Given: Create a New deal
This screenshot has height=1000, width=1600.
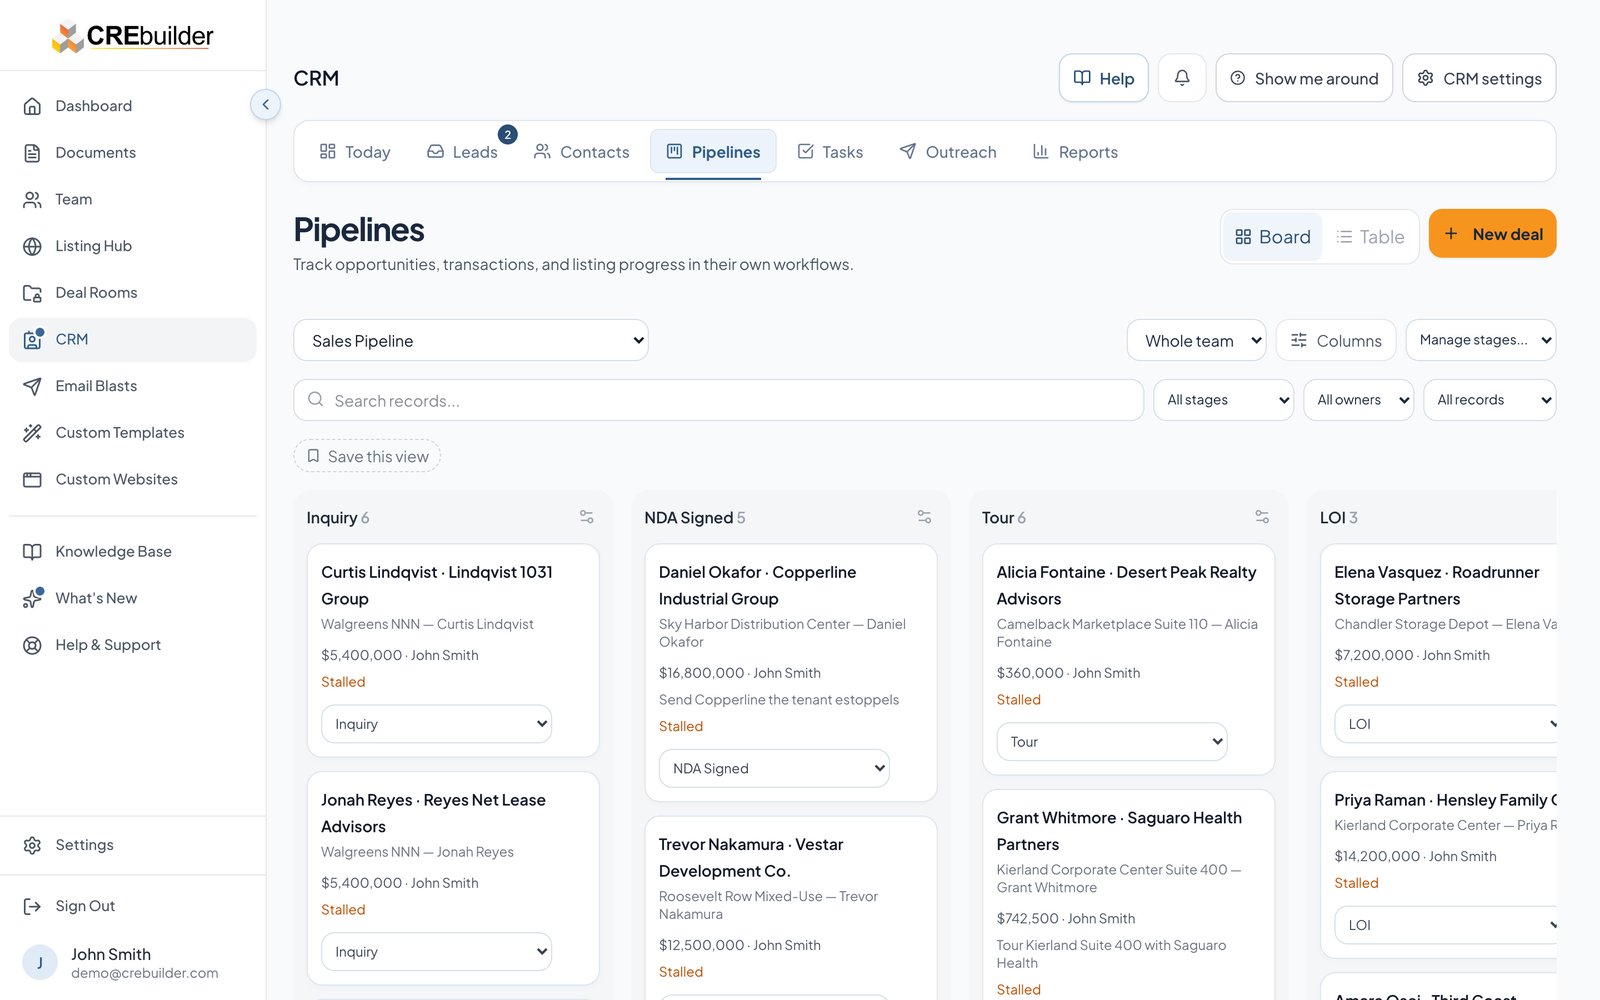Looking at the screenshot, I should click(x=1492, y=234).
